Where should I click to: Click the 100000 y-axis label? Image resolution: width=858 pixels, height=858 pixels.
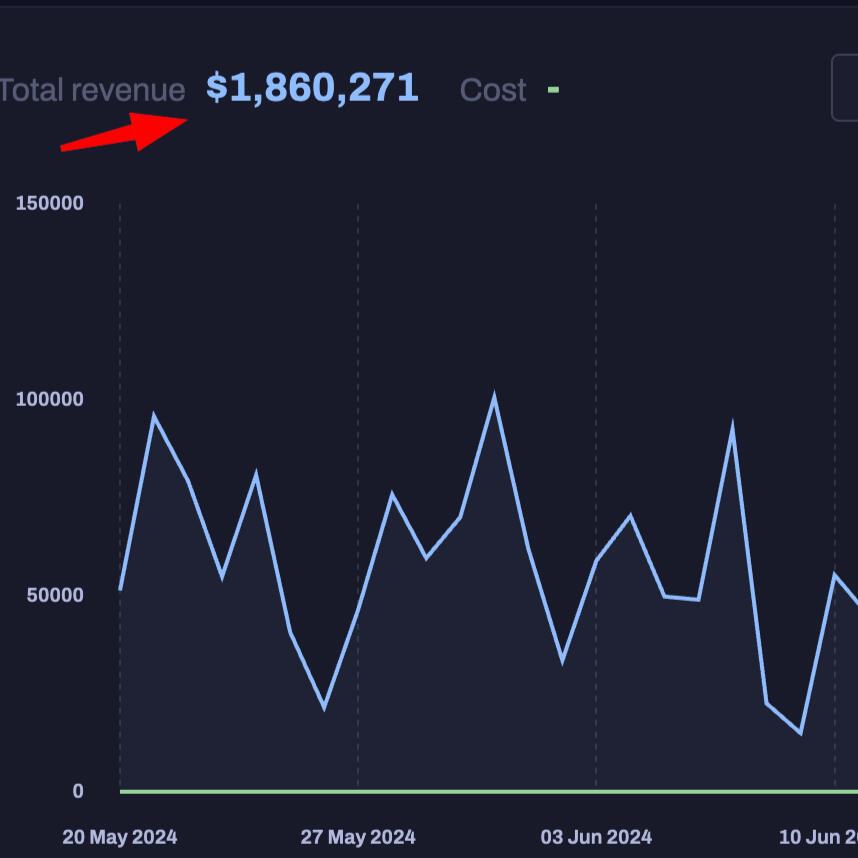[x=49, y=399]
